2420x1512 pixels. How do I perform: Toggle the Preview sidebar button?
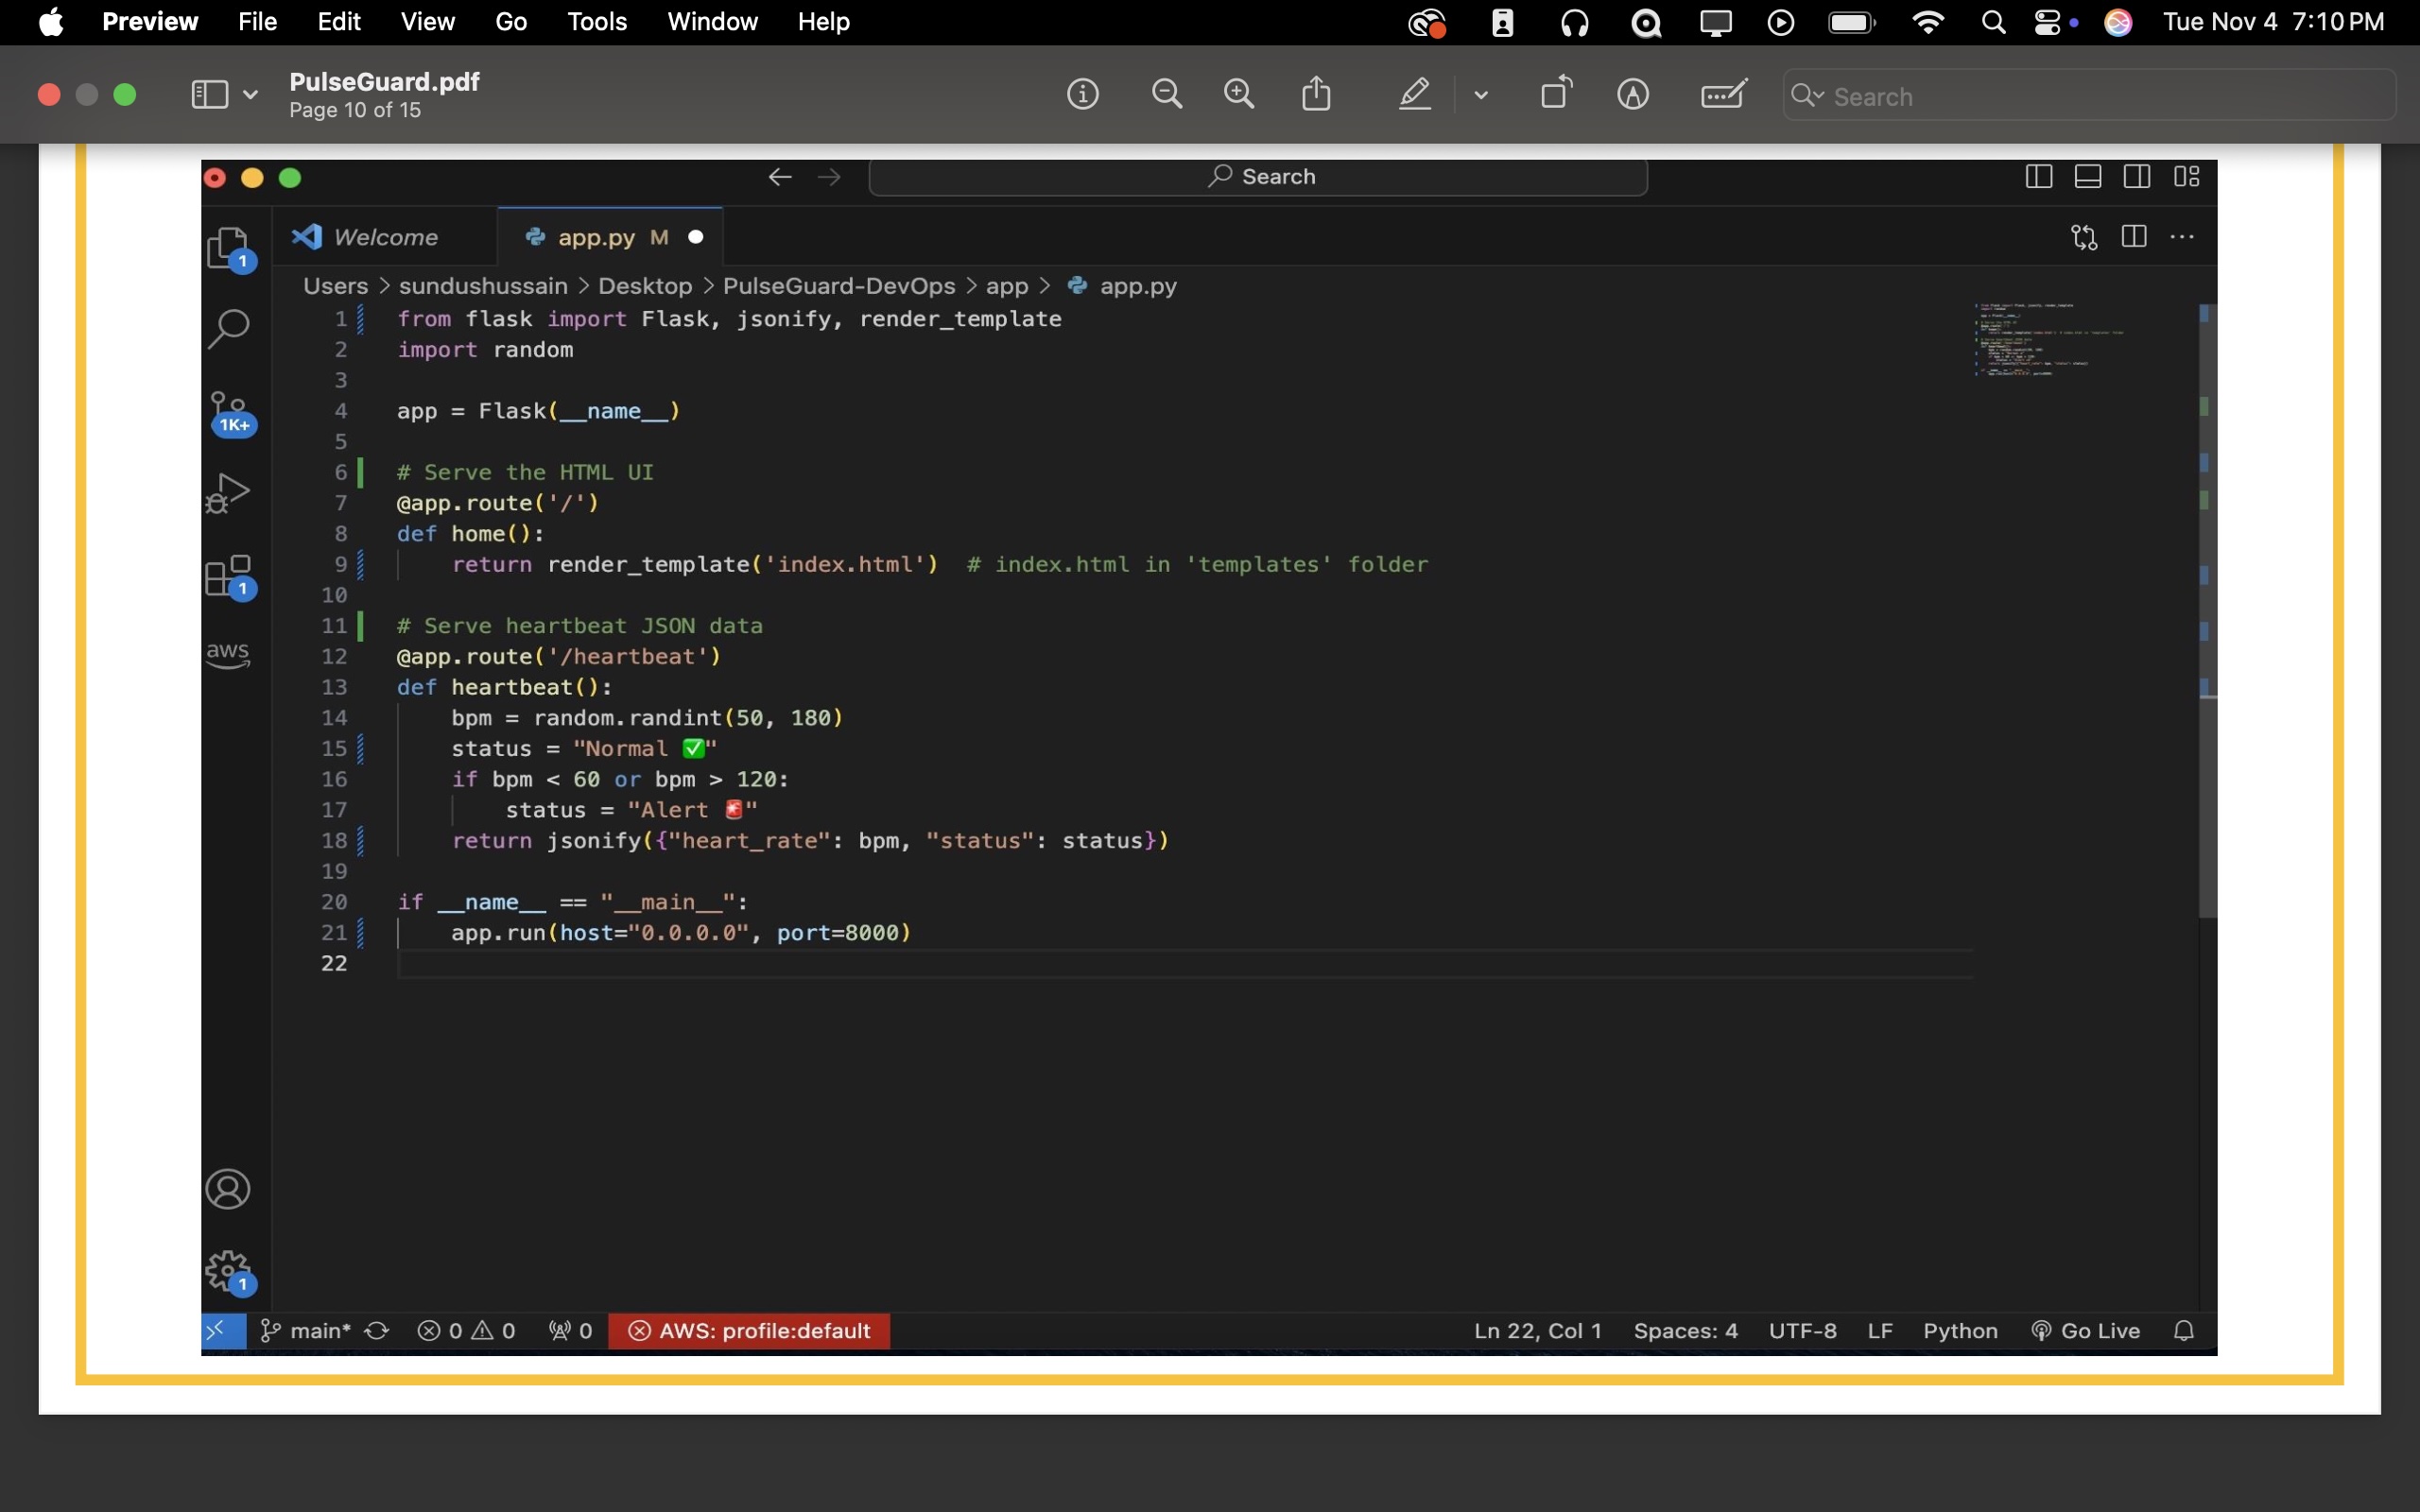[209, 95]
